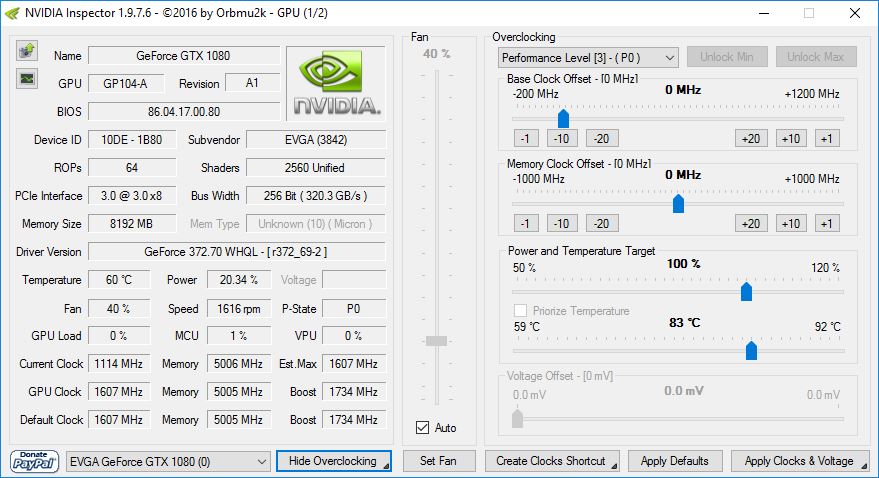Open the EVGA GeForce GTX 1080 (0) GPU selector

click(x=168, y=462)
